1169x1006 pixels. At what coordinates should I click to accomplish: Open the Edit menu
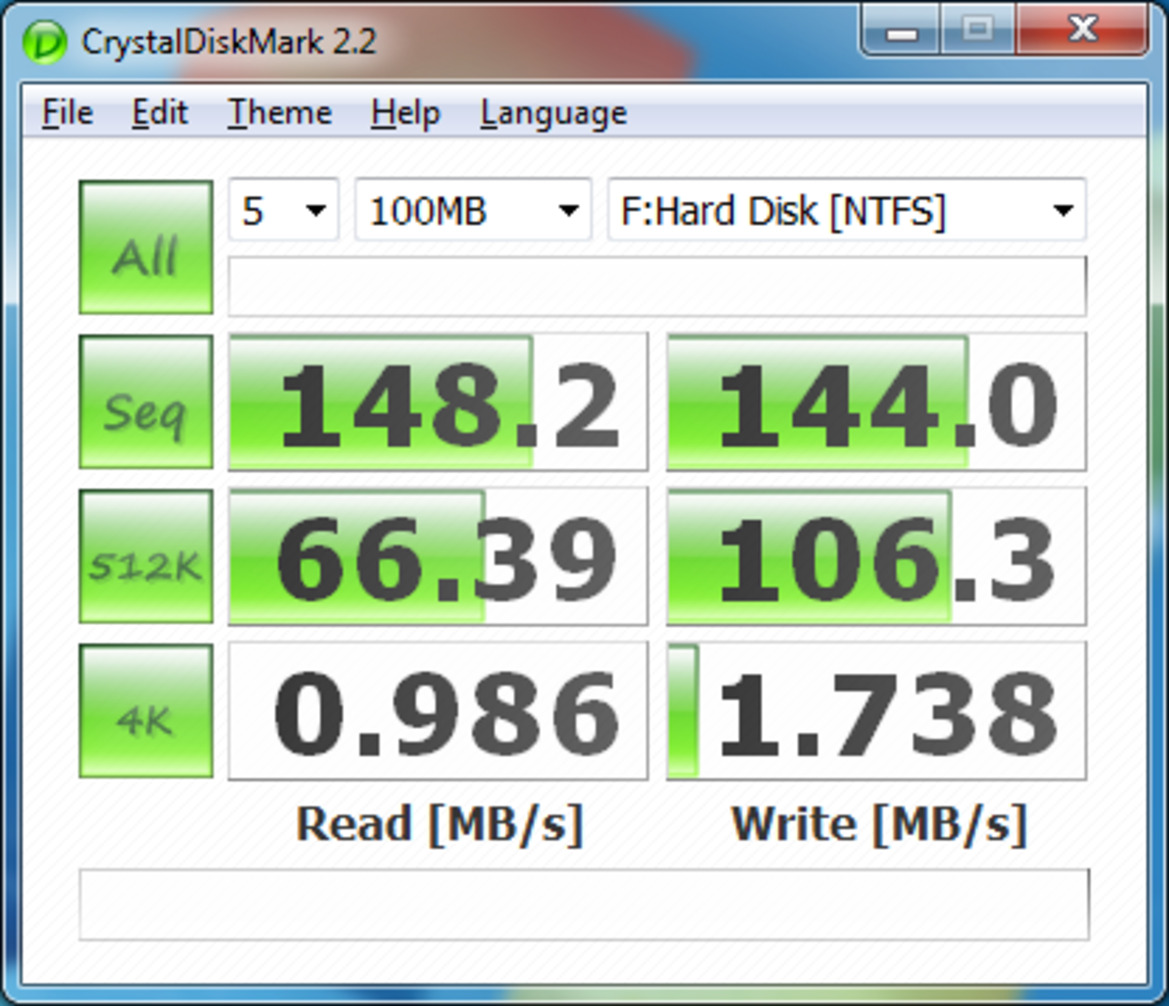click(160, 113)
